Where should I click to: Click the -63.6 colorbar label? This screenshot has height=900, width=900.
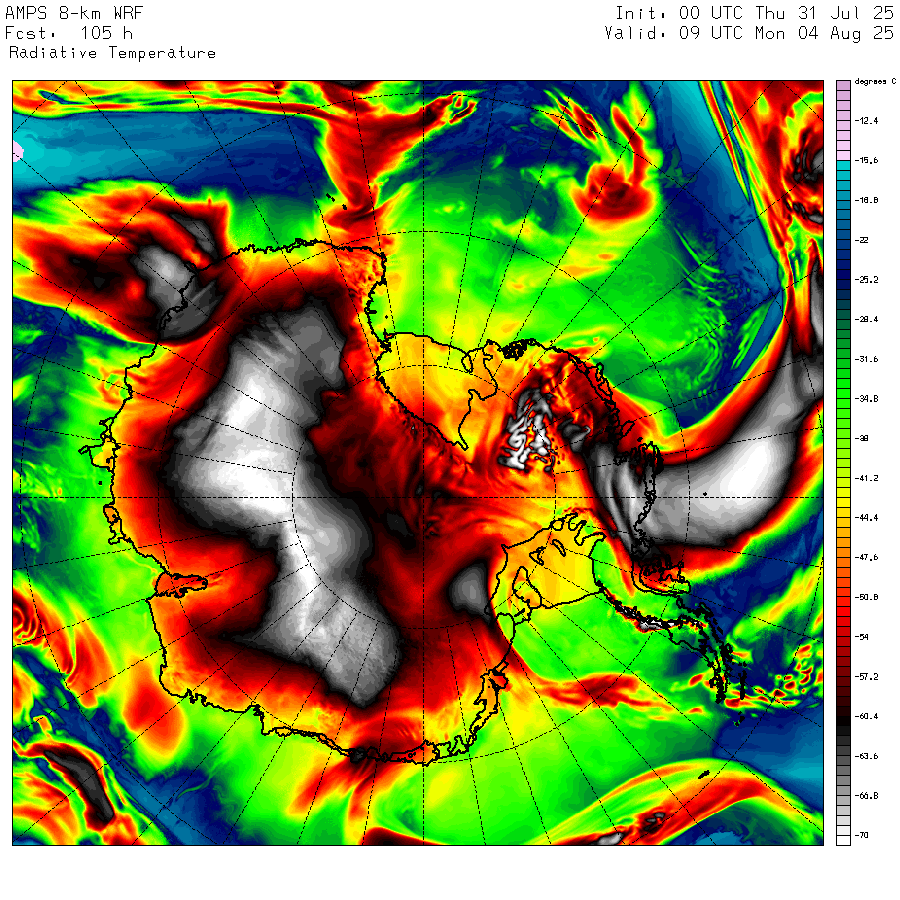pyautogui.click(x=866, y=756)
